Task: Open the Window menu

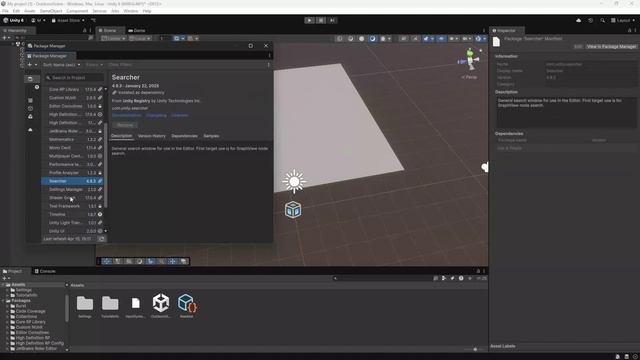Action: pyautogui.click(x=131, y=11)
